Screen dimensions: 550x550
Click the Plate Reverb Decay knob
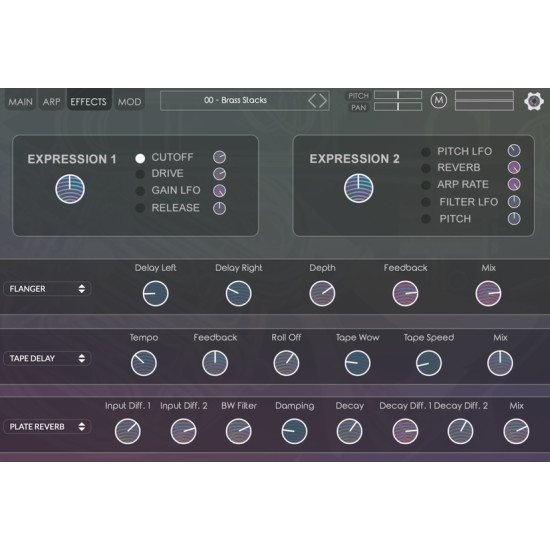[349, 431]
